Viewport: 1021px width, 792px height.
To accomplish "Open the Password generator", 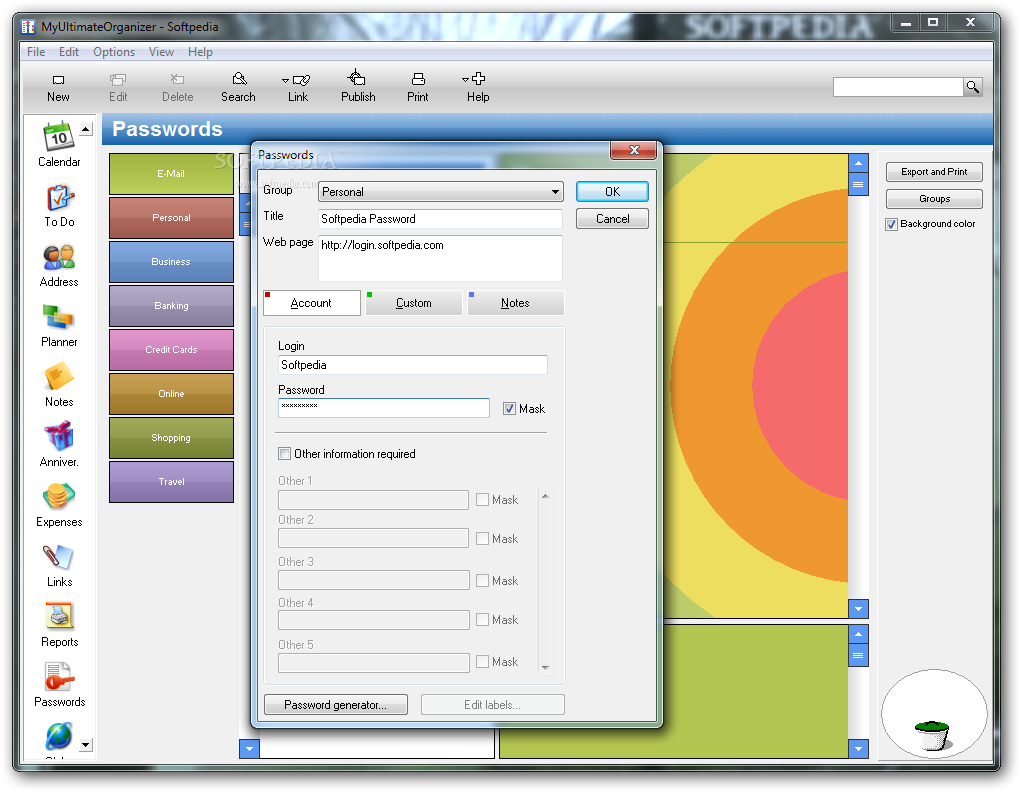I will click(335, 705).
